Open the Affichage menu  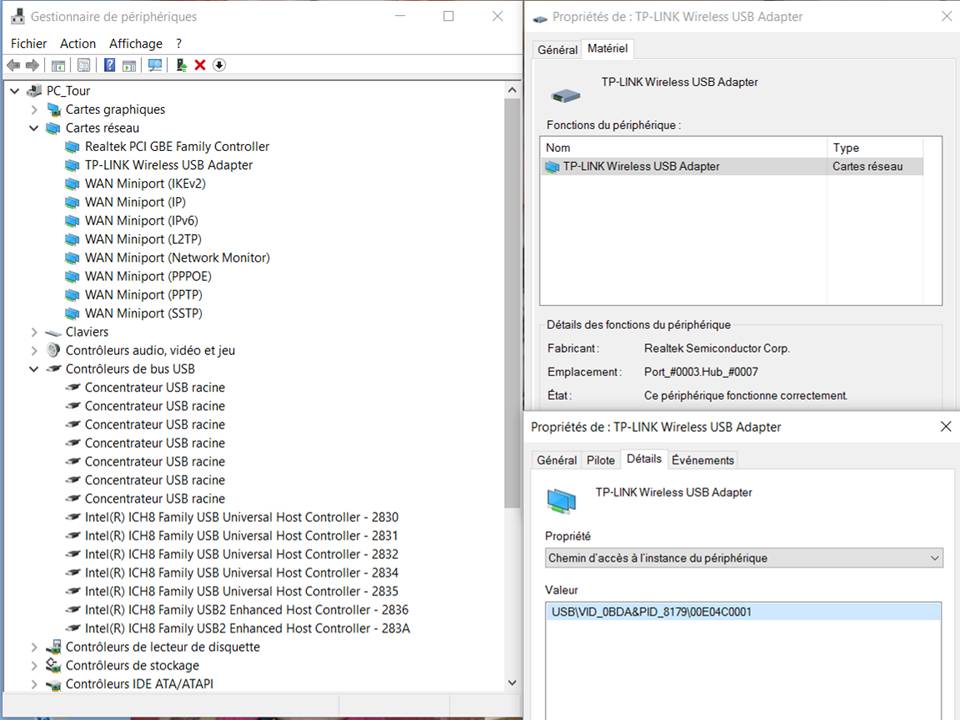click(x=135, y=43)
